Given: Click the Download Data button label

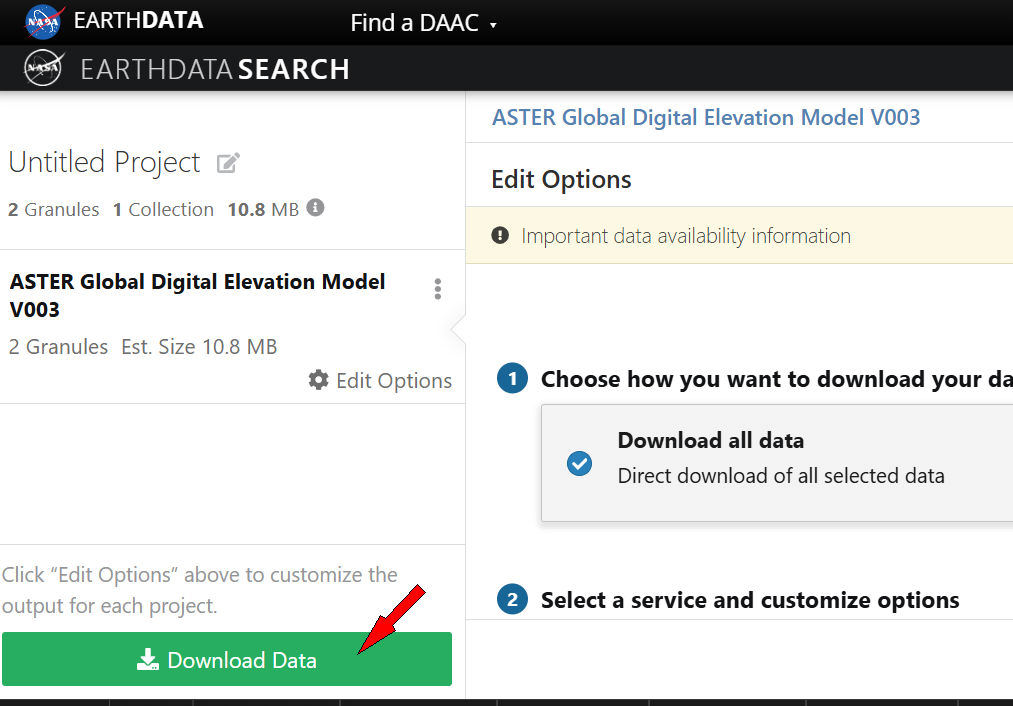Looking at the screenshot, I should coord(242,660).
